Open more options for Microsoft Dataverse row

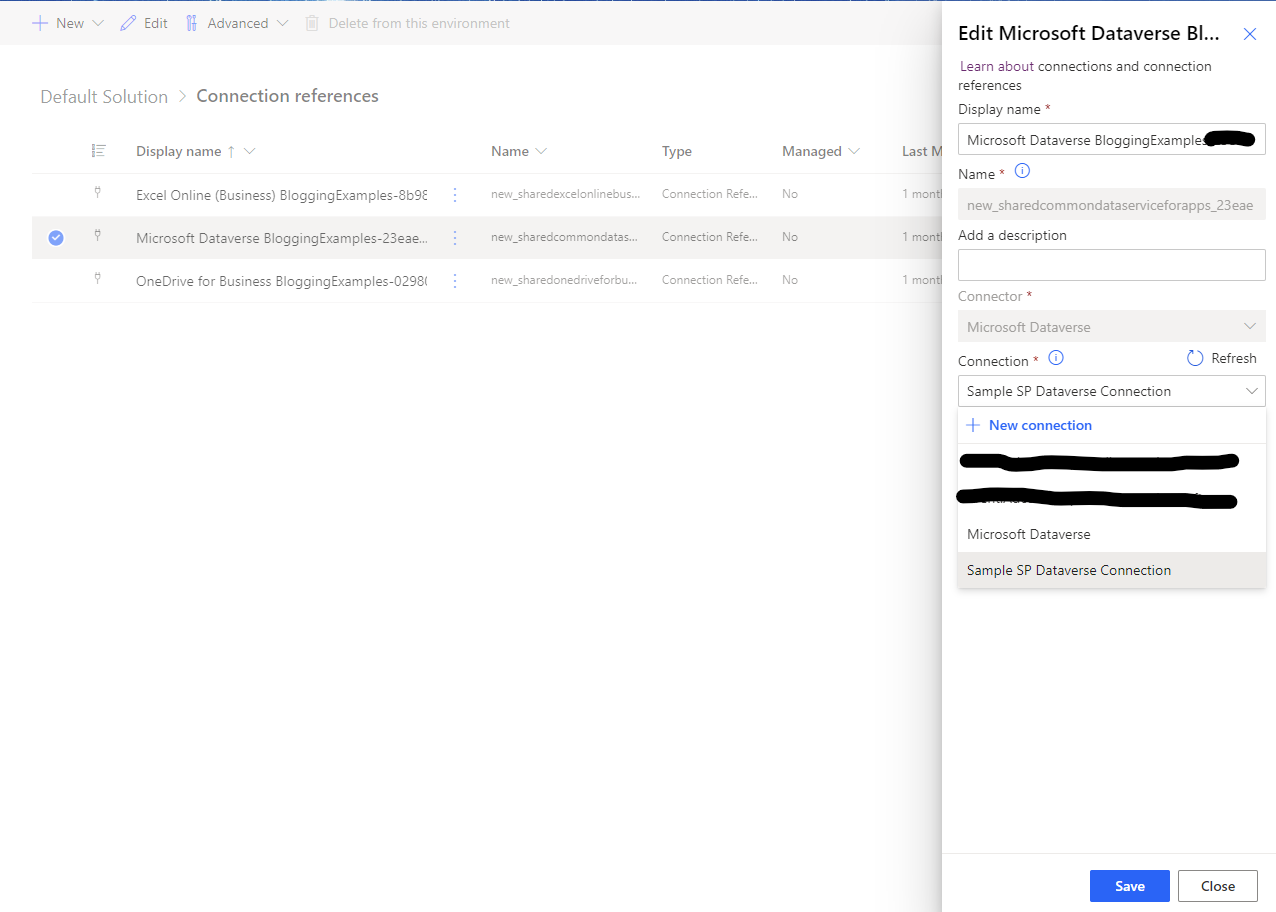coord(455,238)
